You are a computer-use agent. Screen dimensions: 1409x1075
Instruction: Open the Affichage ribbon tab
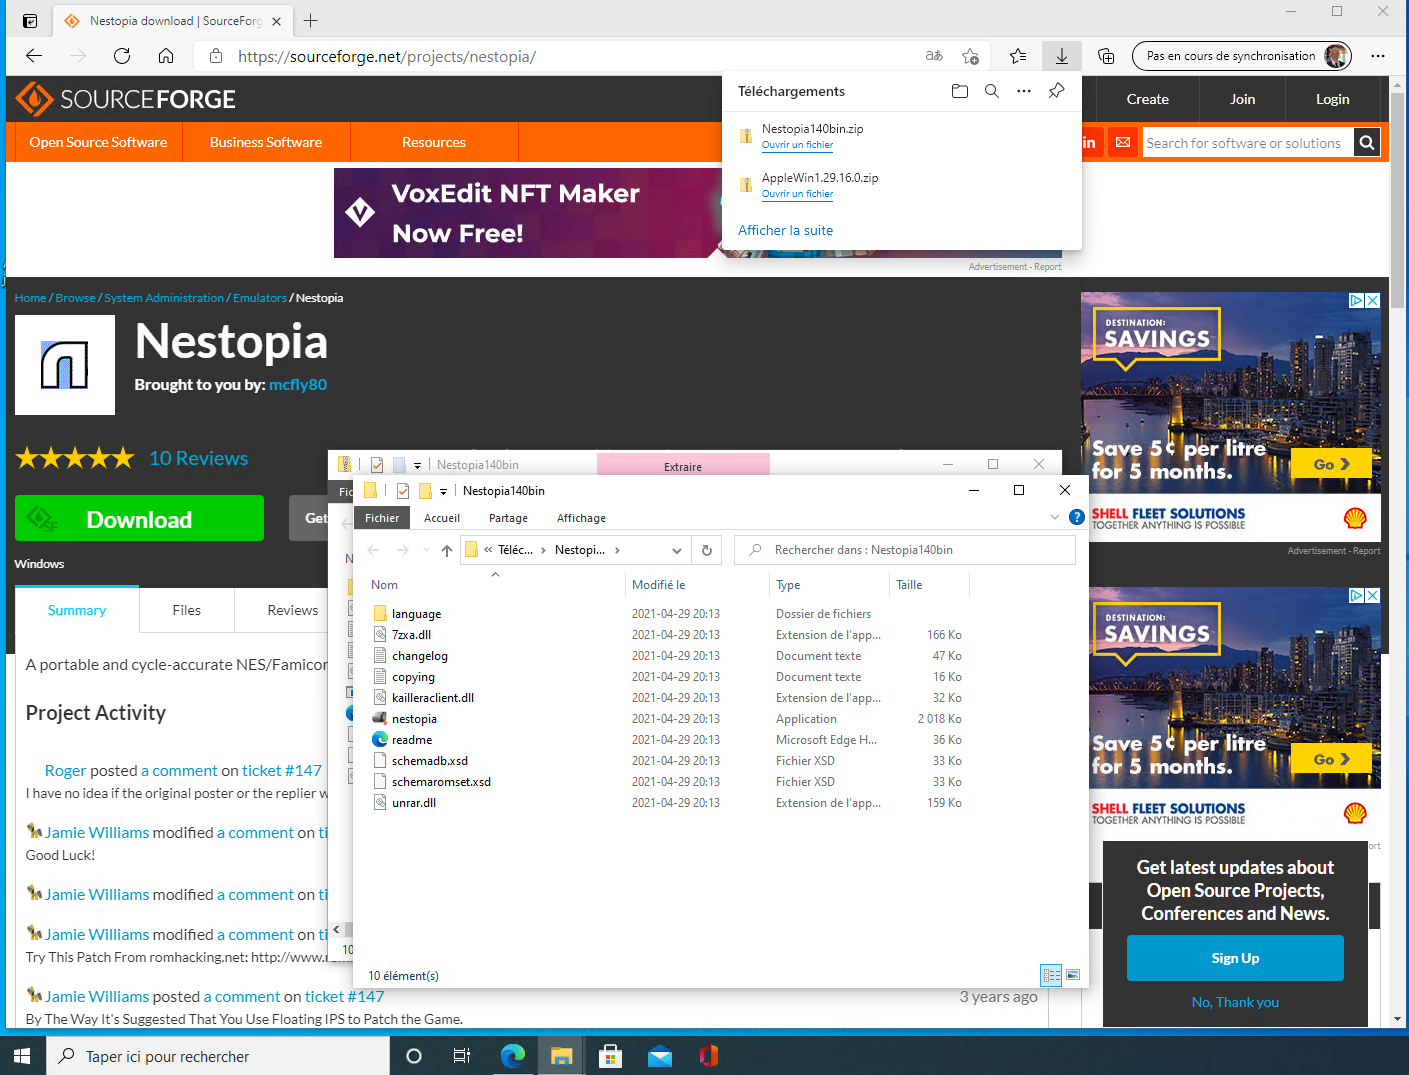coord(581,518)
